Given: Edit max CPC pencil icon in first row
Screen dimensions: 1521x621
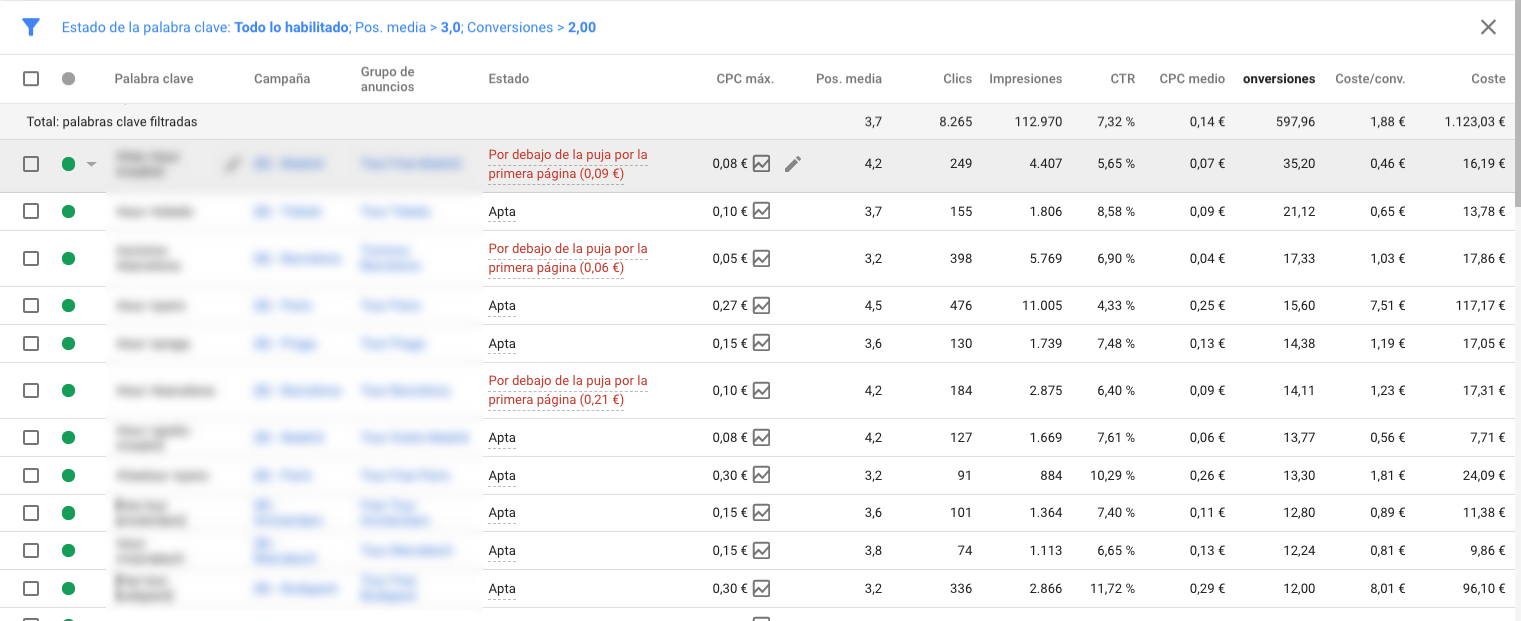Looking at the screenshot, I should tap(793, 164).
